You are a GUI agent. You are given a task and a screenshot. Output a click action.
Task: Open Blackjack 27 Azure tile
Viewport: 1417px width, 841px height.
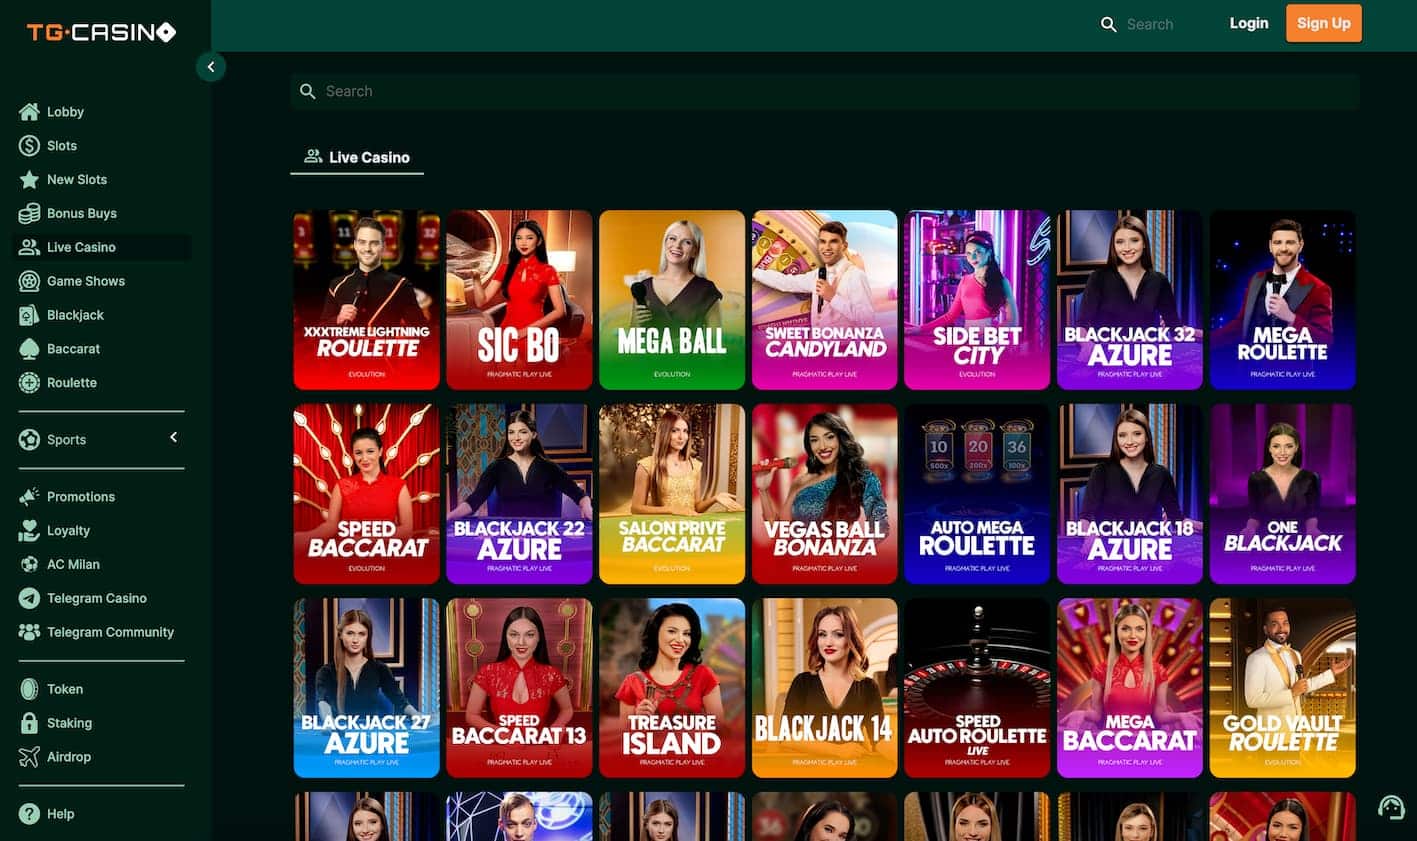[367, 688]
